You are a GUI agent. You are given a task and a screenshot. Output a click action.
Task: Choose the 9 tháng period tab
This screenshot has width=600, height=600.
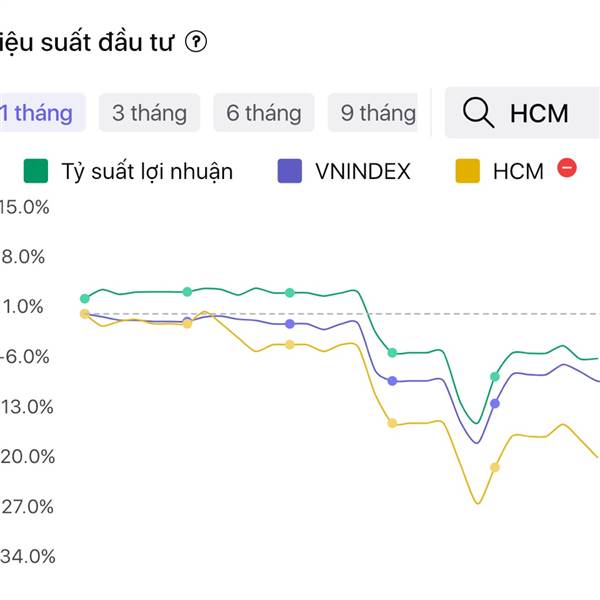click(373, 113)
